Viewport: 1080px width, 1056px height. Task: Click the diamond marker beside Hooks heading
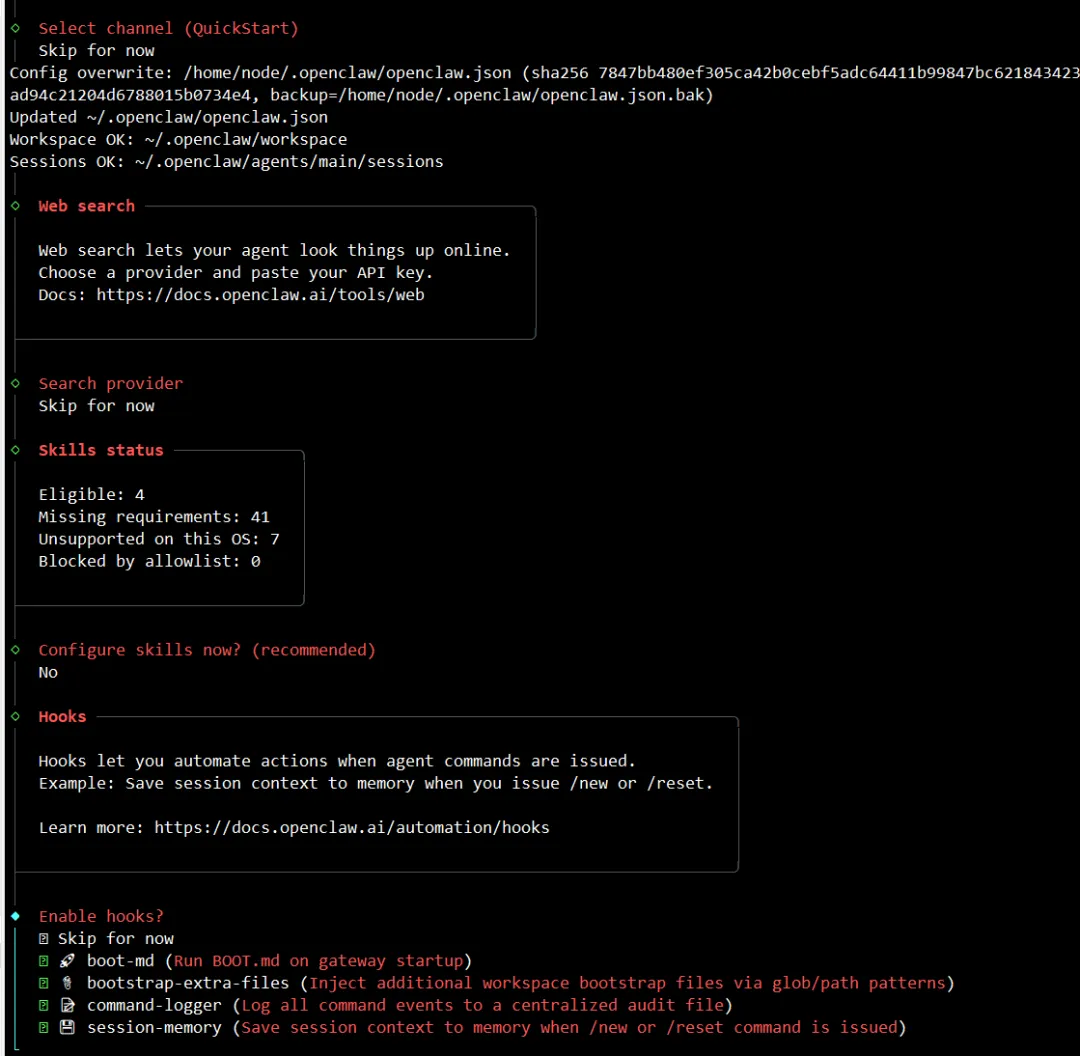15,716
